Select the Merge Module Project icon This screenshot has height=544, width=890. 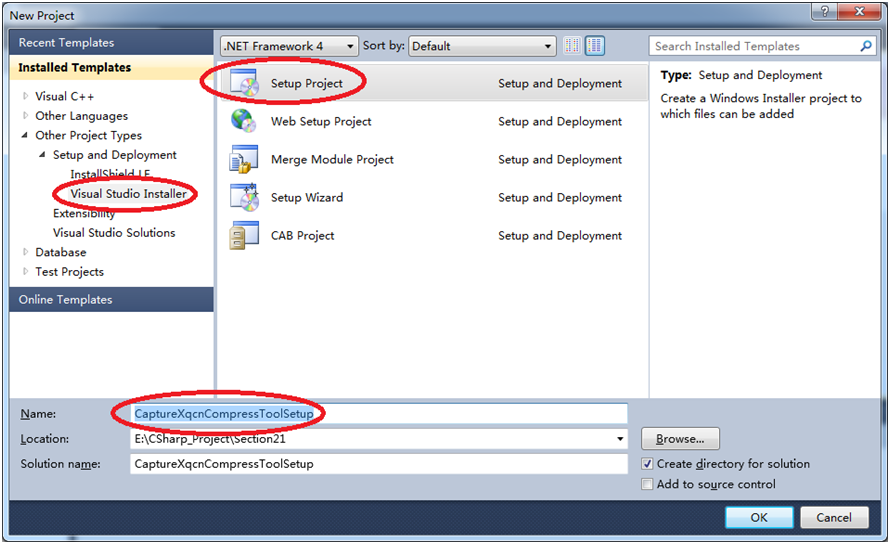click(x=244, y=159)
